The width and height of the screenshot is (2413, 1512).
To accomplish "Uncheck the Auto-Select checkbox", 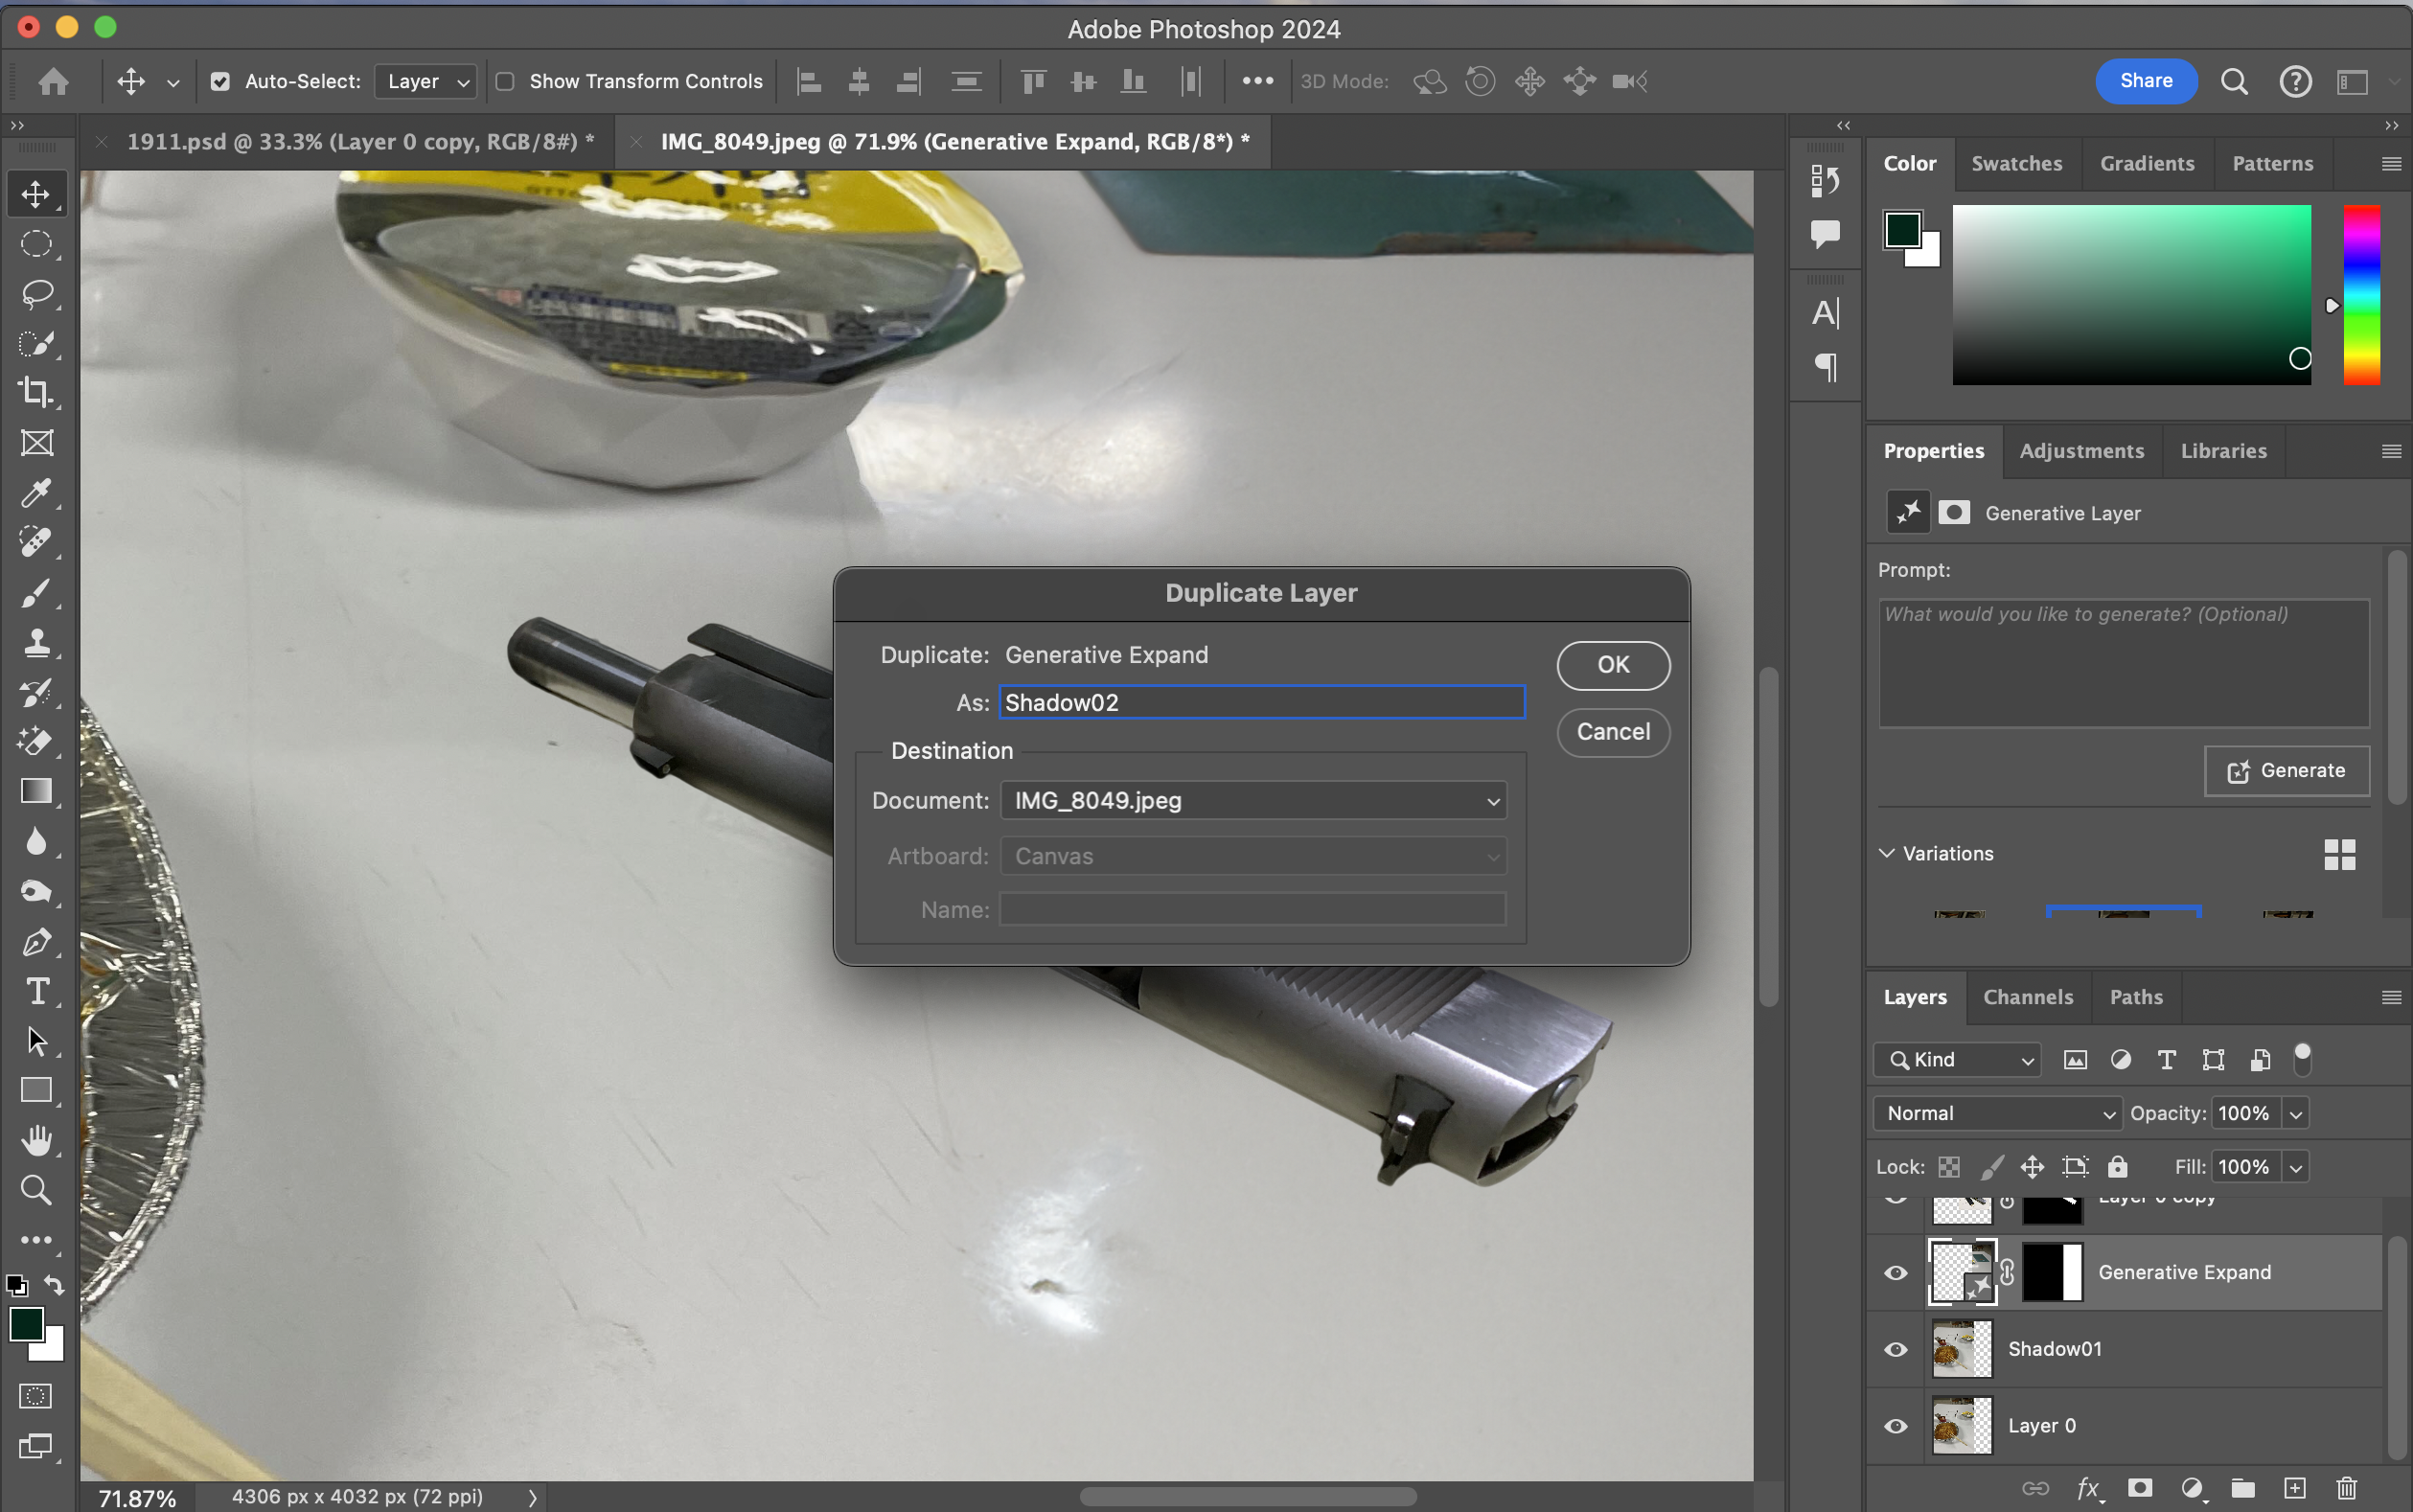I will point(220,82).
